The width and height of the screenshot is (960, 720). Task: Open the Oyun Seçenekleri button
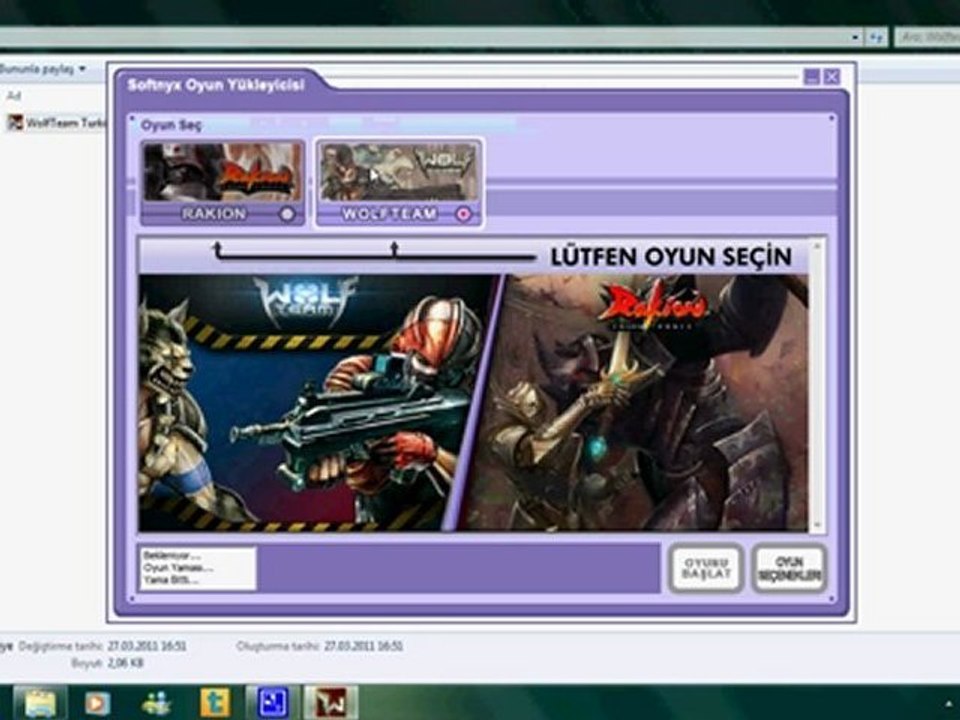pyautogui.click(x=789, y=569)
